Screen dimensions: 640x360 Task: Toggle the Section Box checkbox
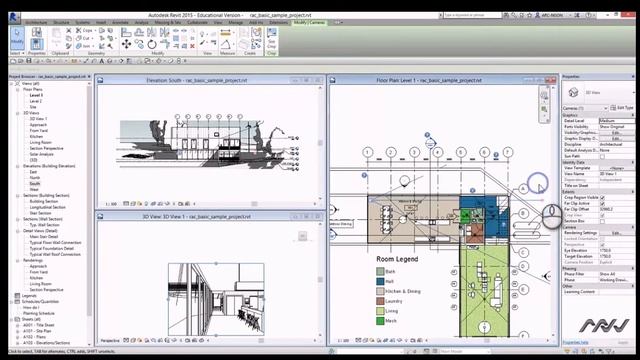(x=602, y=221)
